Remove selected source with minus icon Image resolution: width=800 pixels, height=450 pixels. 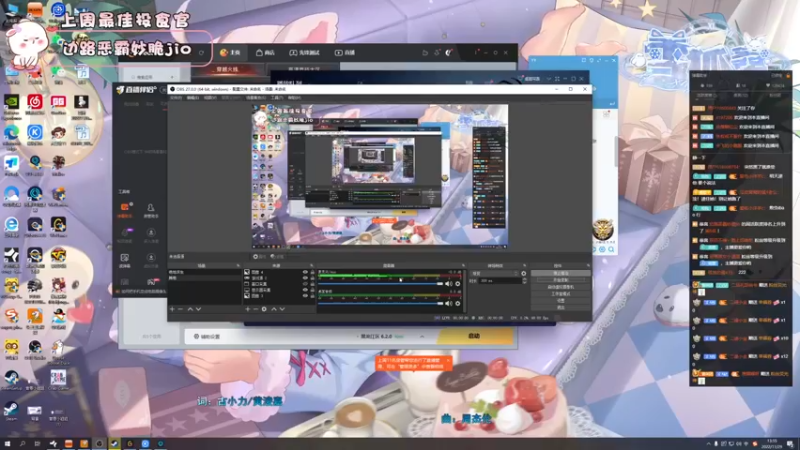pyautogui.click(x=255, y=309)
